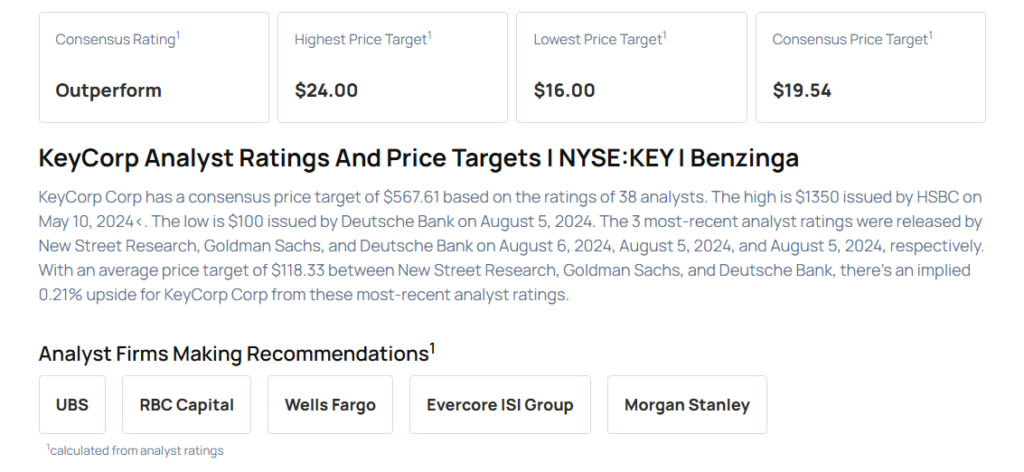Click the Consensus Rating card label
The image size is (1024, 472).
(115, 40)
